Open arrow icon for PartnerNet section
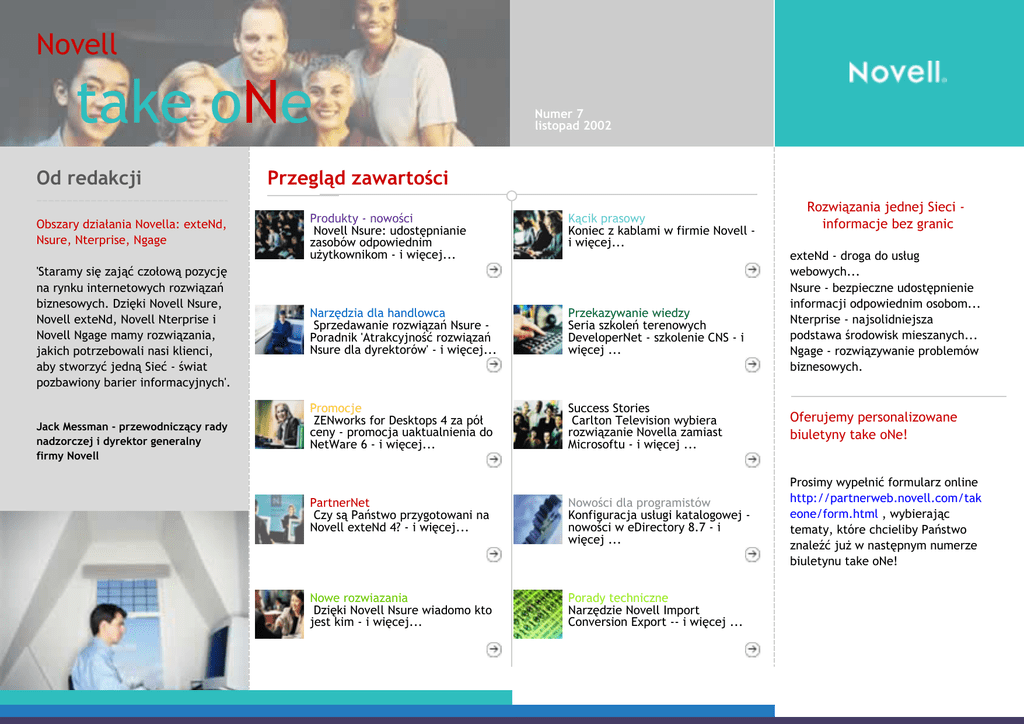Screen dimensions: 1024x724 point(494,555)
